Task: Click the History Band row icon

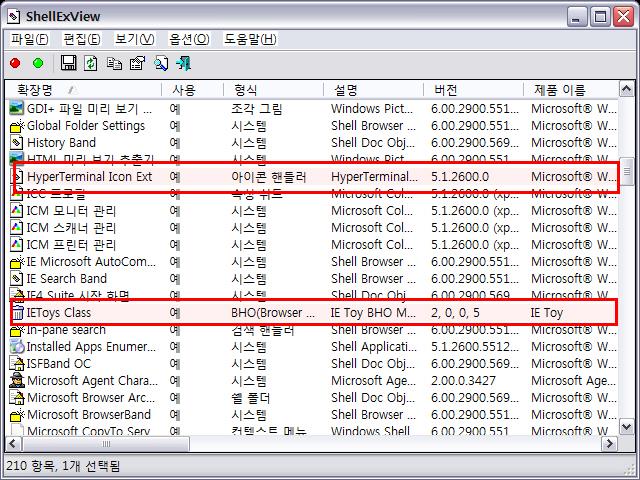Action: pos(17,142)
